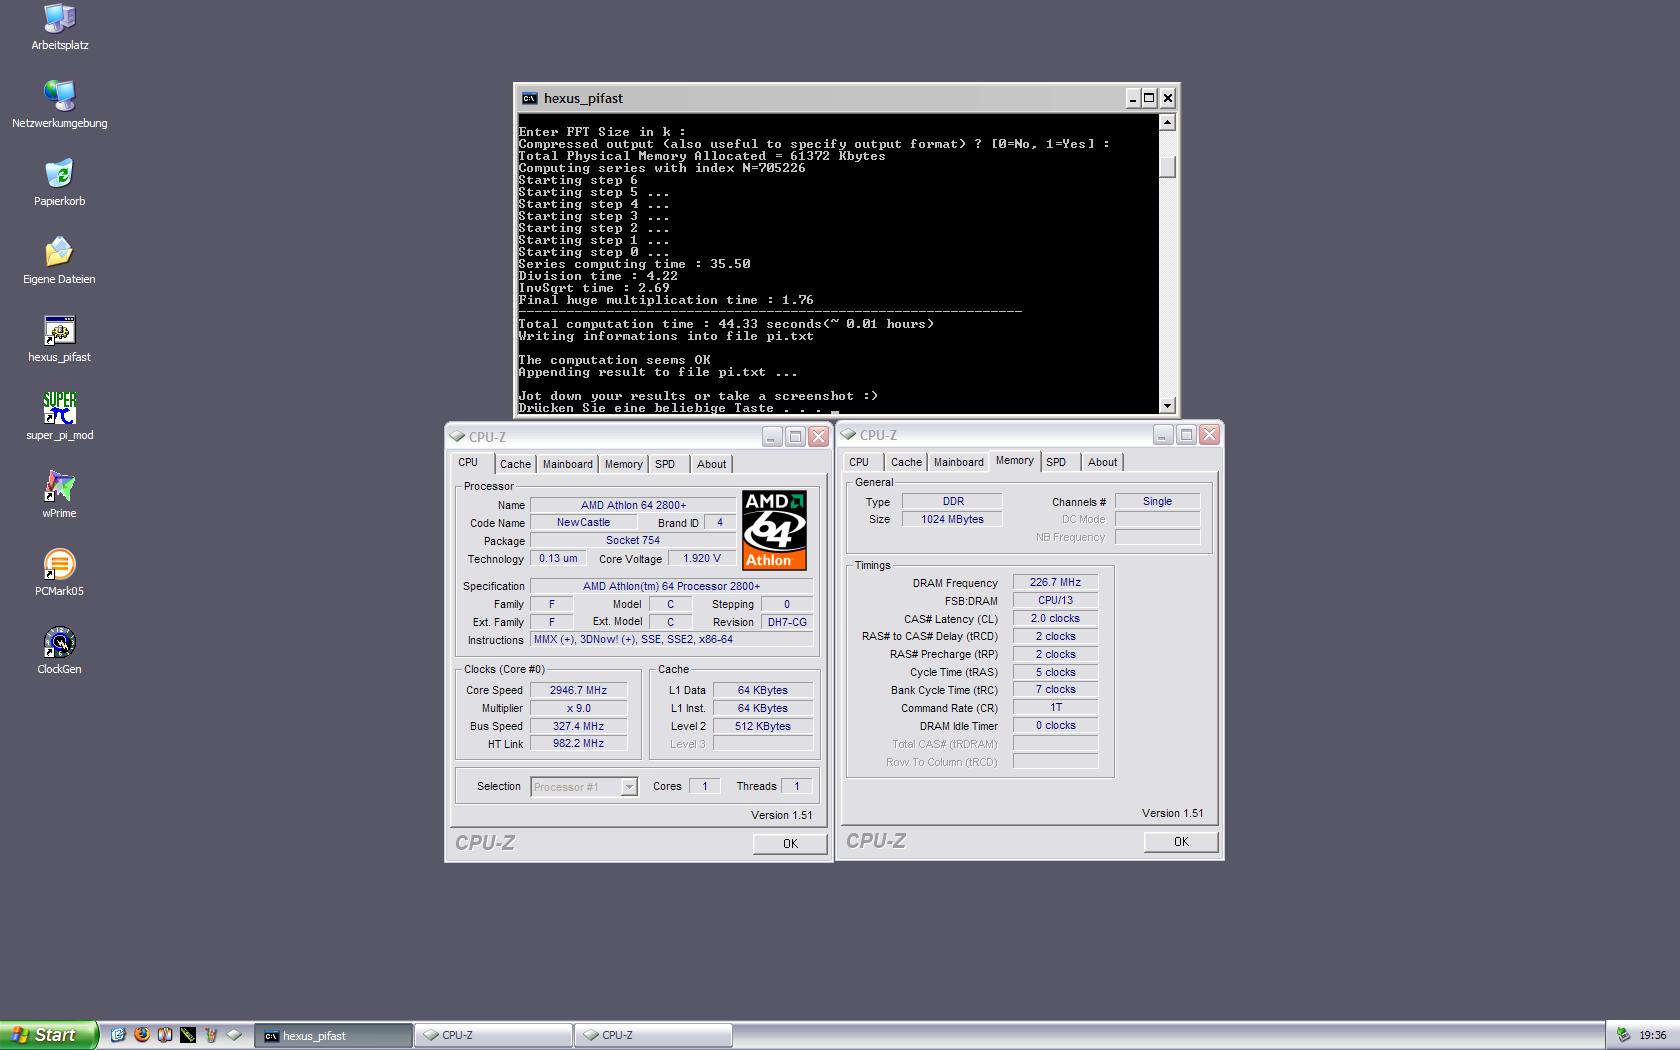Viewport: 1680px width, 1050px height.
Task: Switch to hexus_pifast taskbar button
Action: 334,1035
